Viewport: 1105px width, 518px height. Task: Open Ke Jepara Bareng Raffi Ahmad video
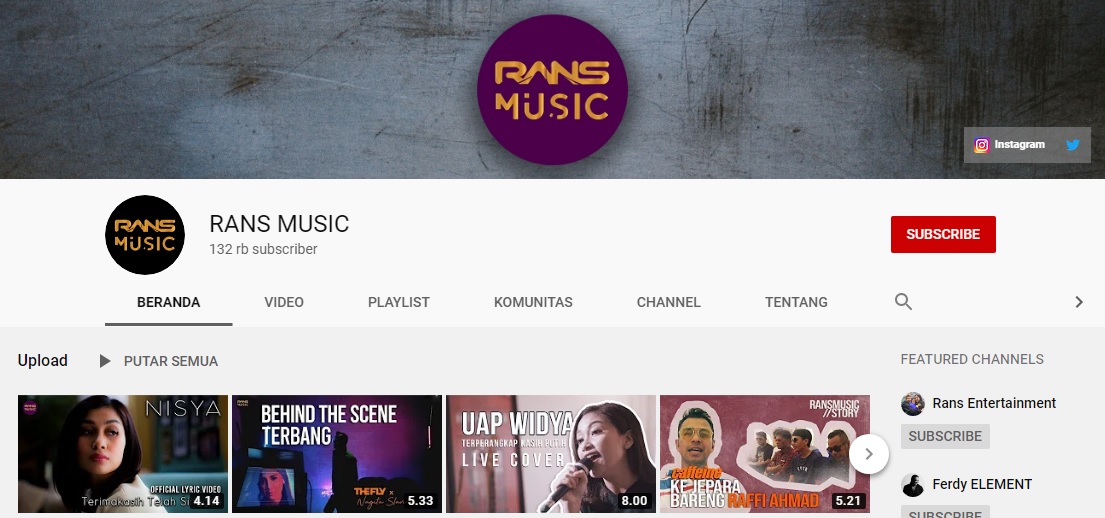tap(765, 454)
